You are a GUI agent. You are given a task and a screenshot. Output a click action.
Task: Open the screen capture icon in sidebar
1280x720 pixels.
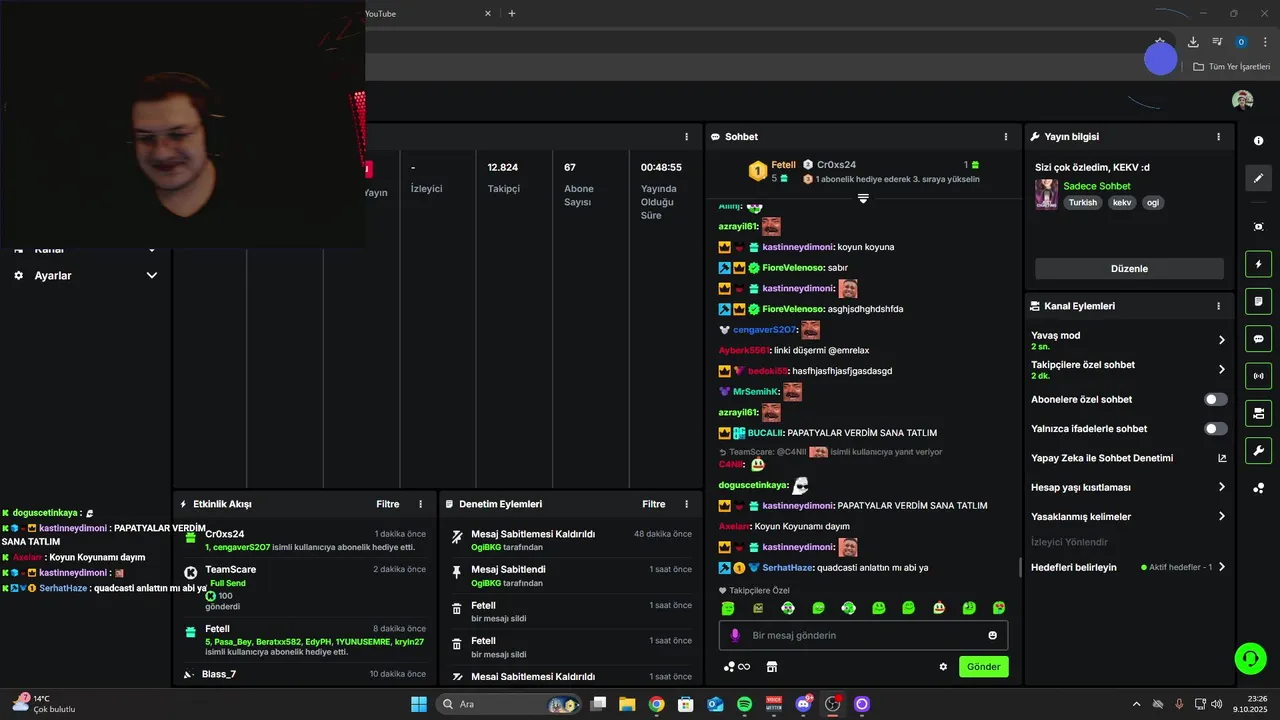coord(1258,227)
